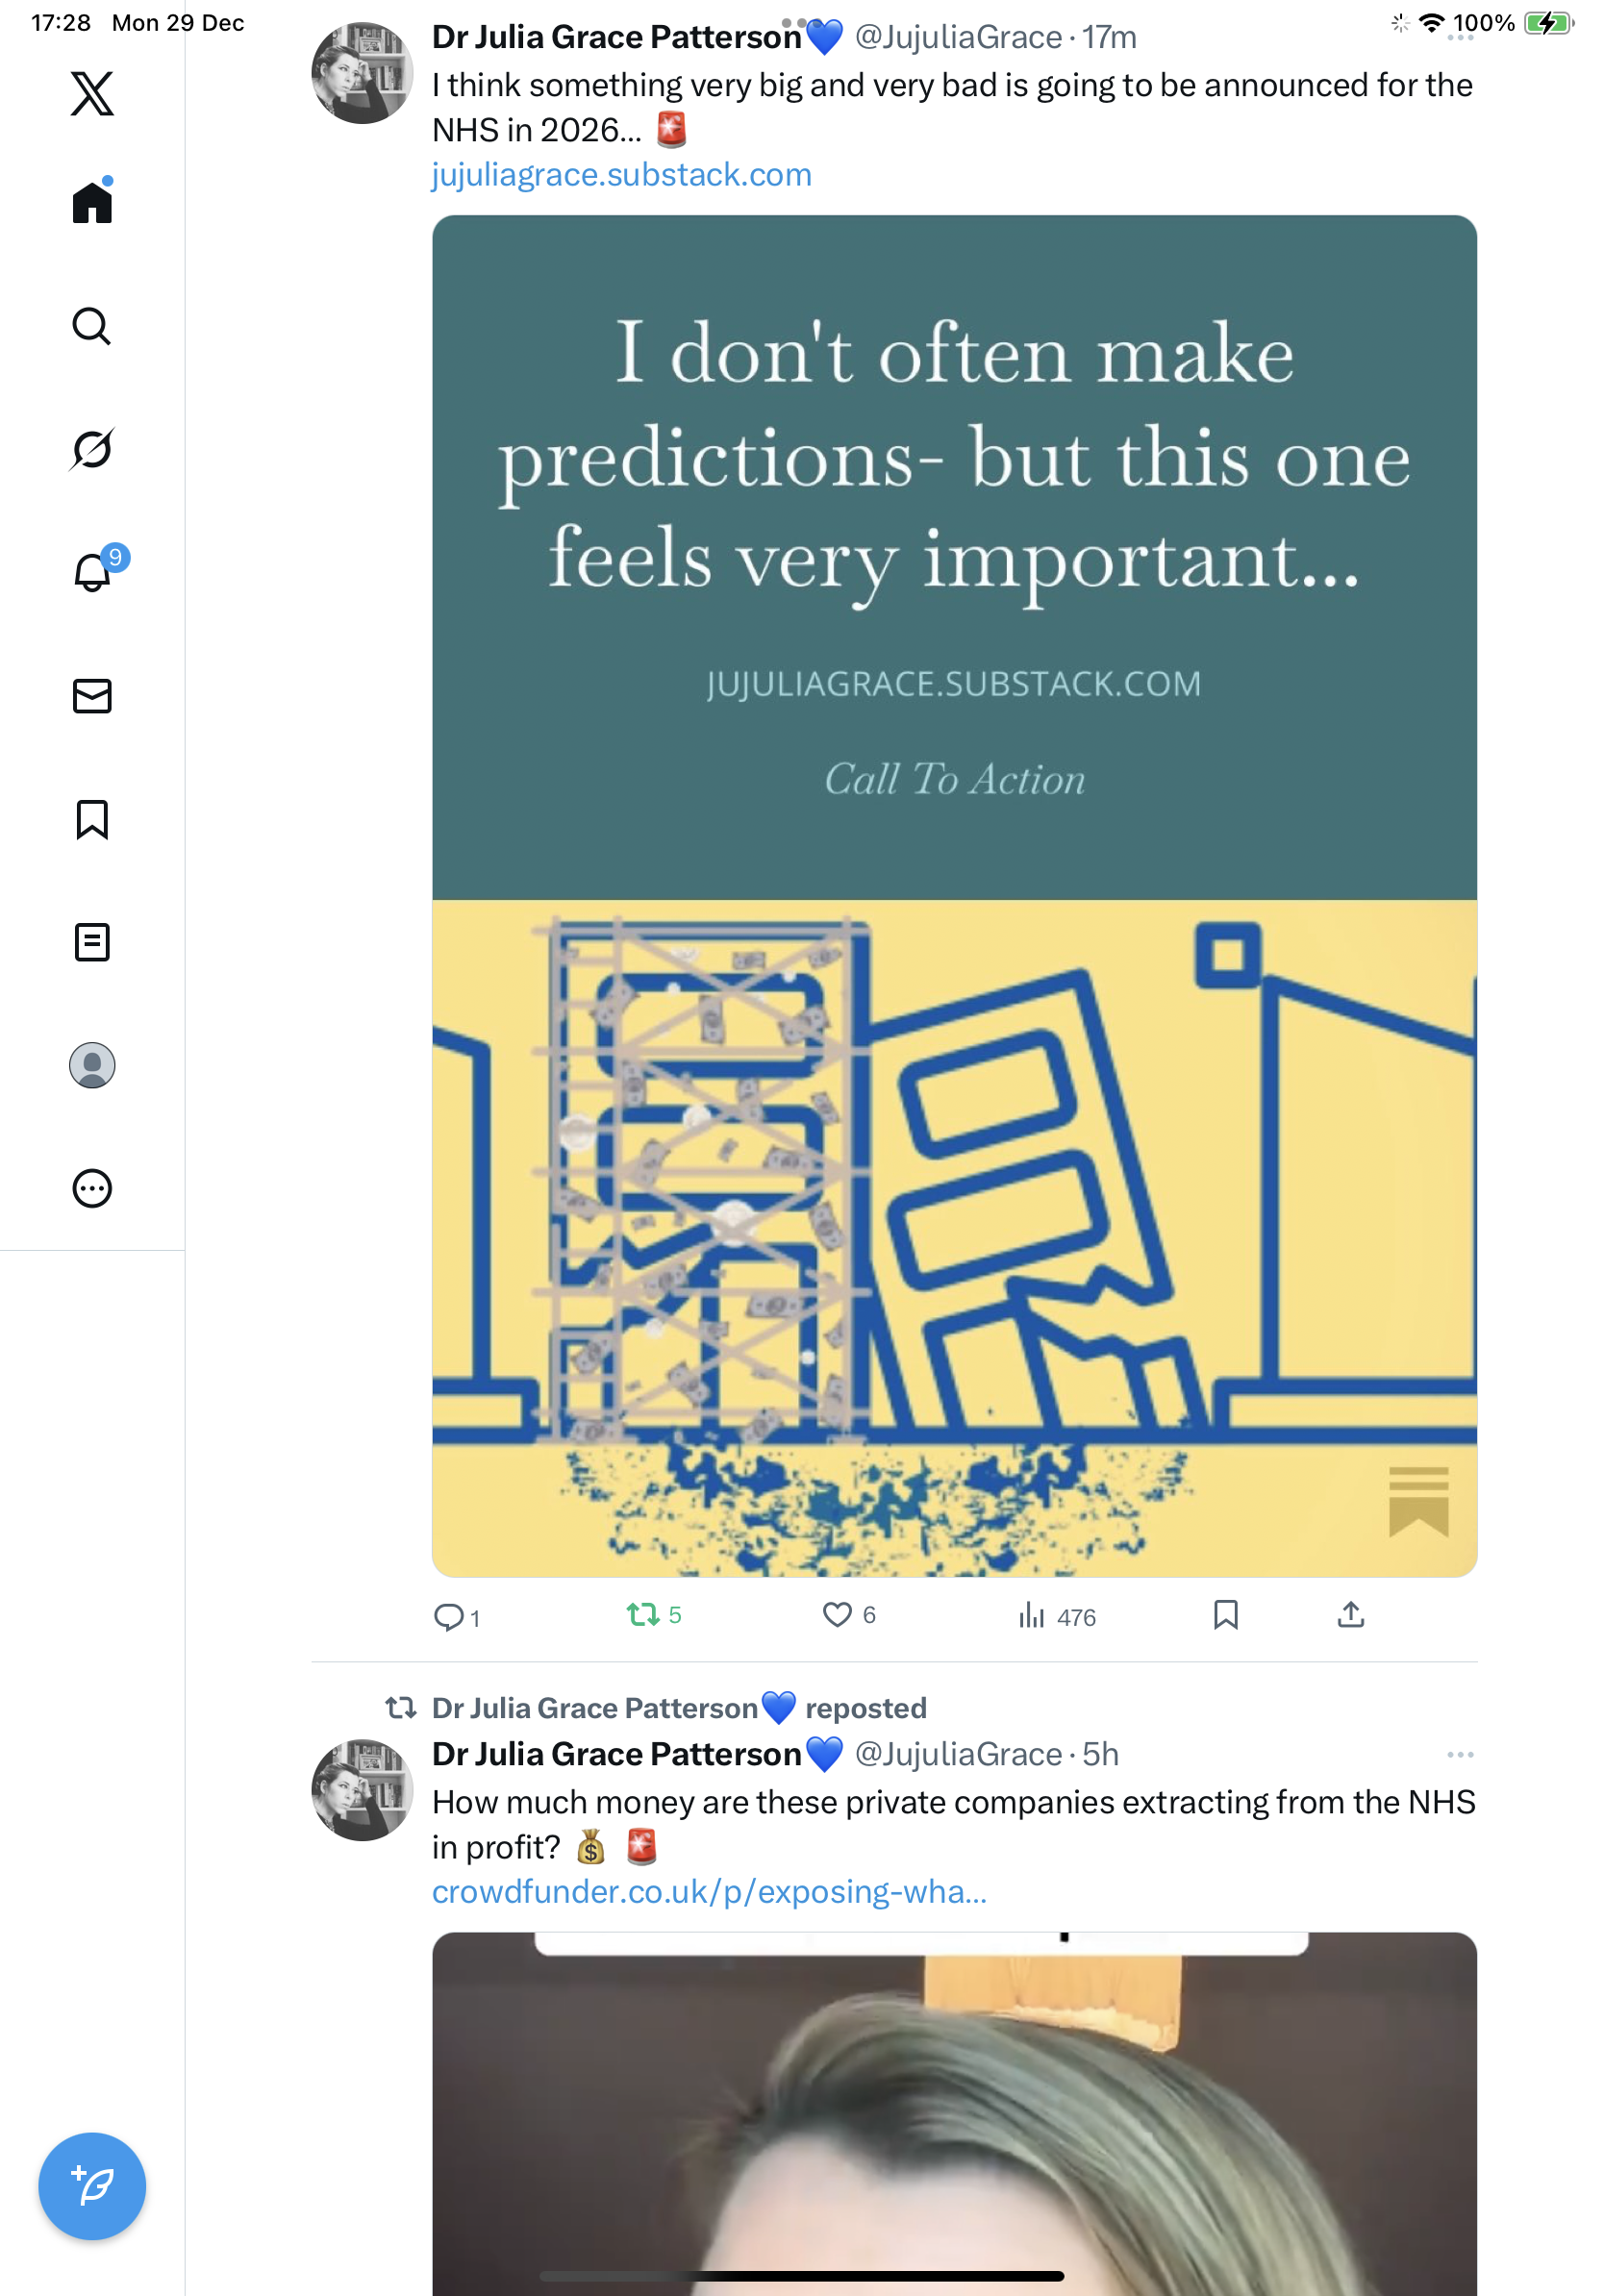The height and width of the screenshot is (2296, 1604).
Task: Open more options on the 17m post
Action: point(1459,37)
